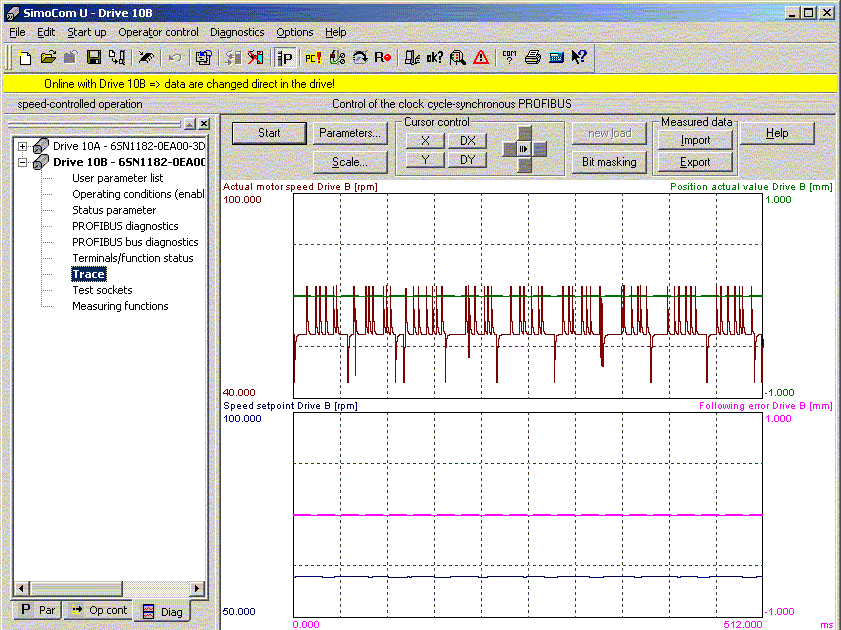The height and width of the screenshot is (630, 841).
Task: Open the Scale dialog
Action: (350, 162)
